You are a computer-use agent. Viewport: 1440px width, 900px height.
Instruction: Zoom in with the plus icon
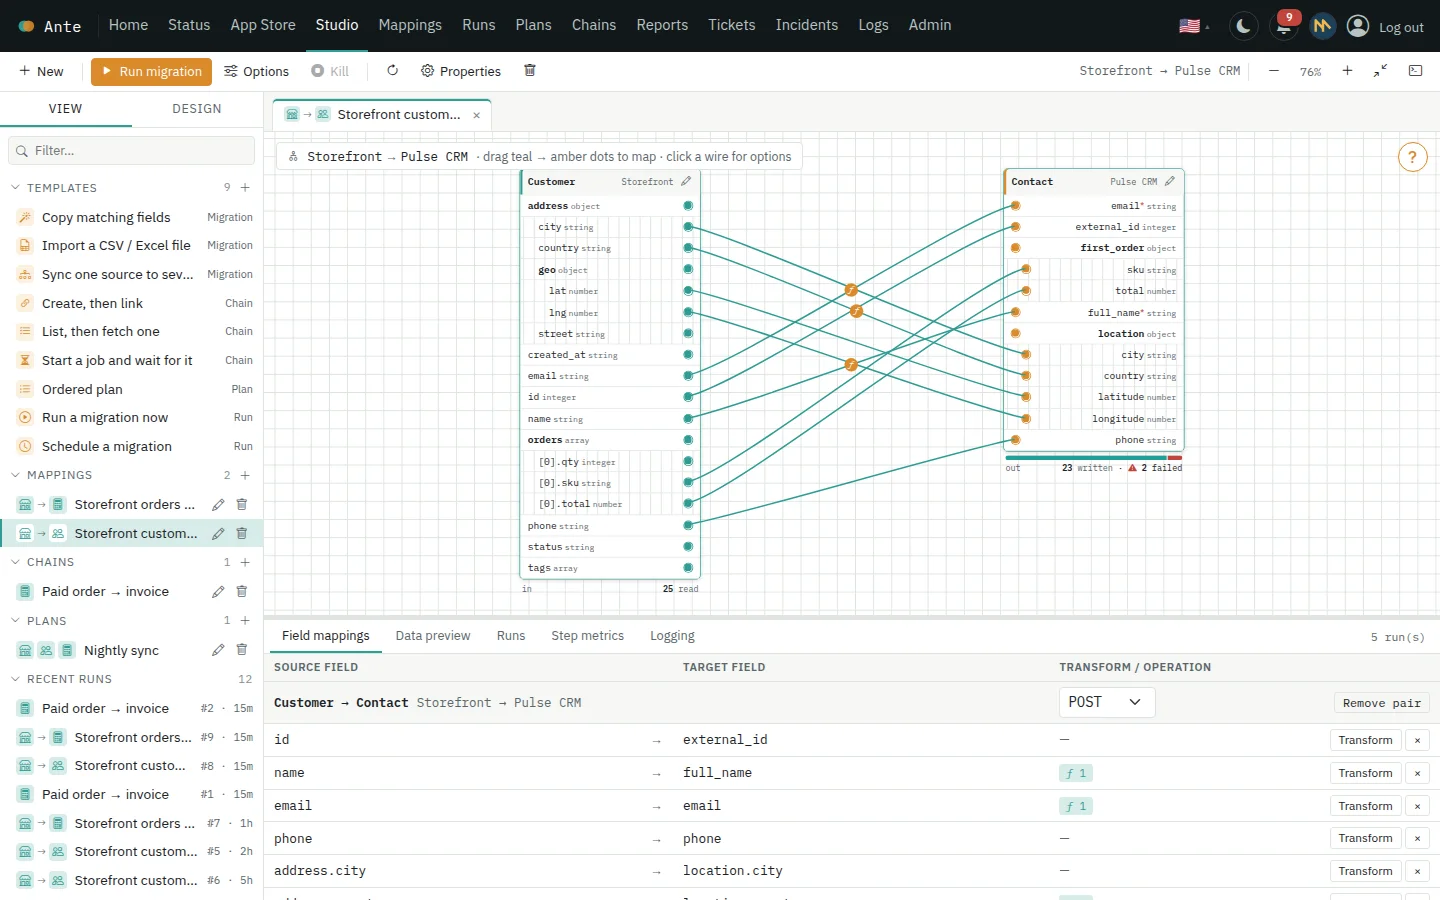[1347, 71]
